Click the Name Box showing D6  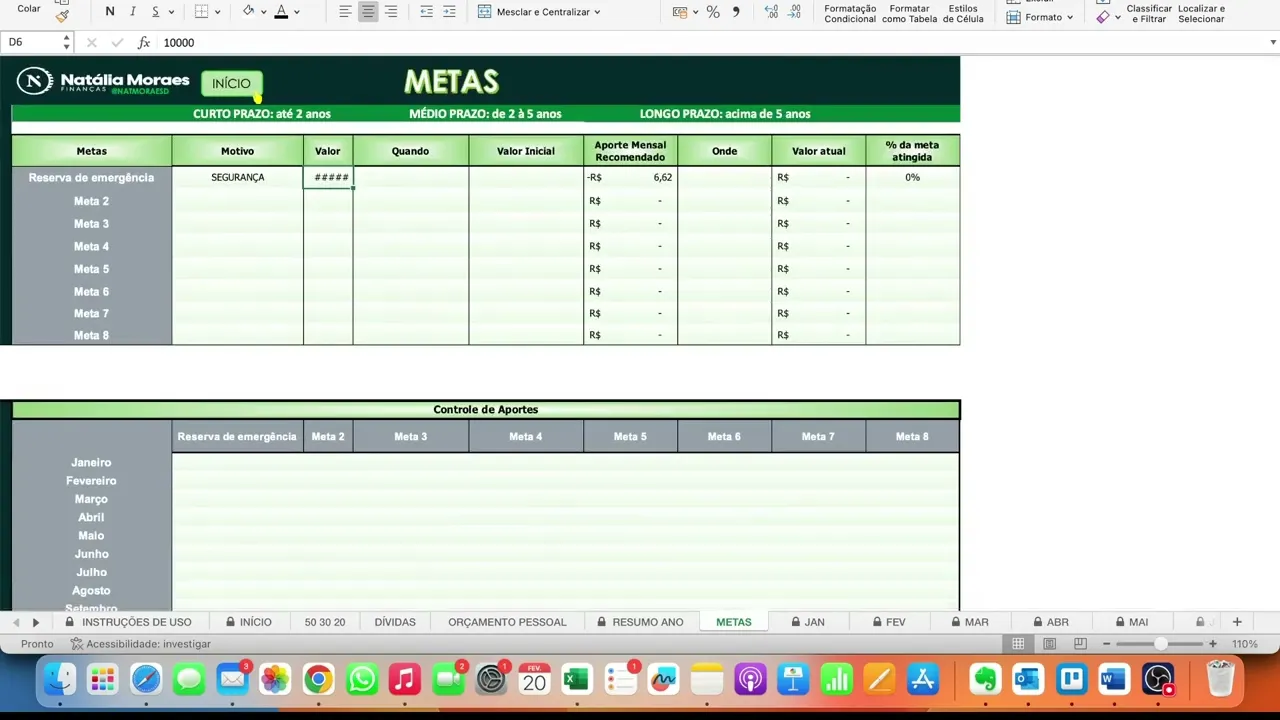pos(32,42)
